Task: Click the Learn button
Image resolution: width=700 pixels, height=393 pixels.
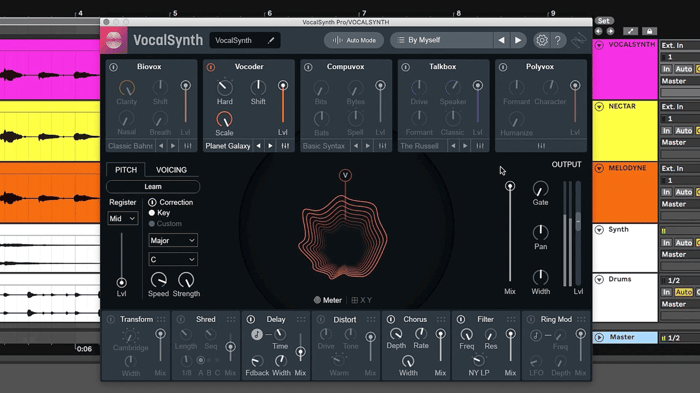Action: pyautogui.click(x=153, y=187)
